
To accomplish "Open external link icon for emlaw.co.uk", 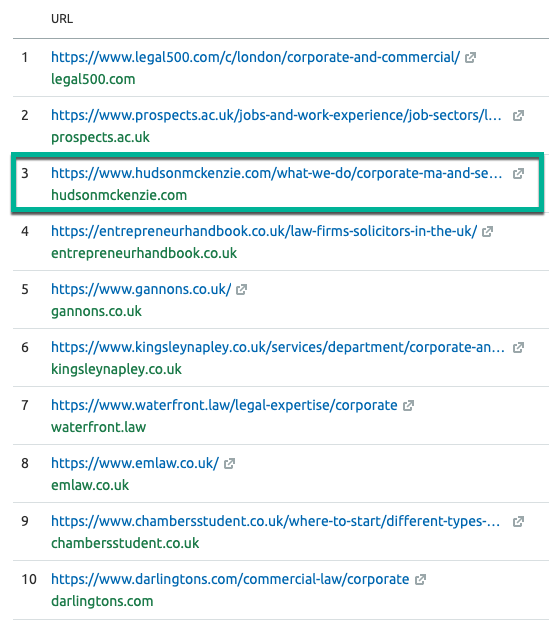I will (229, 464).
